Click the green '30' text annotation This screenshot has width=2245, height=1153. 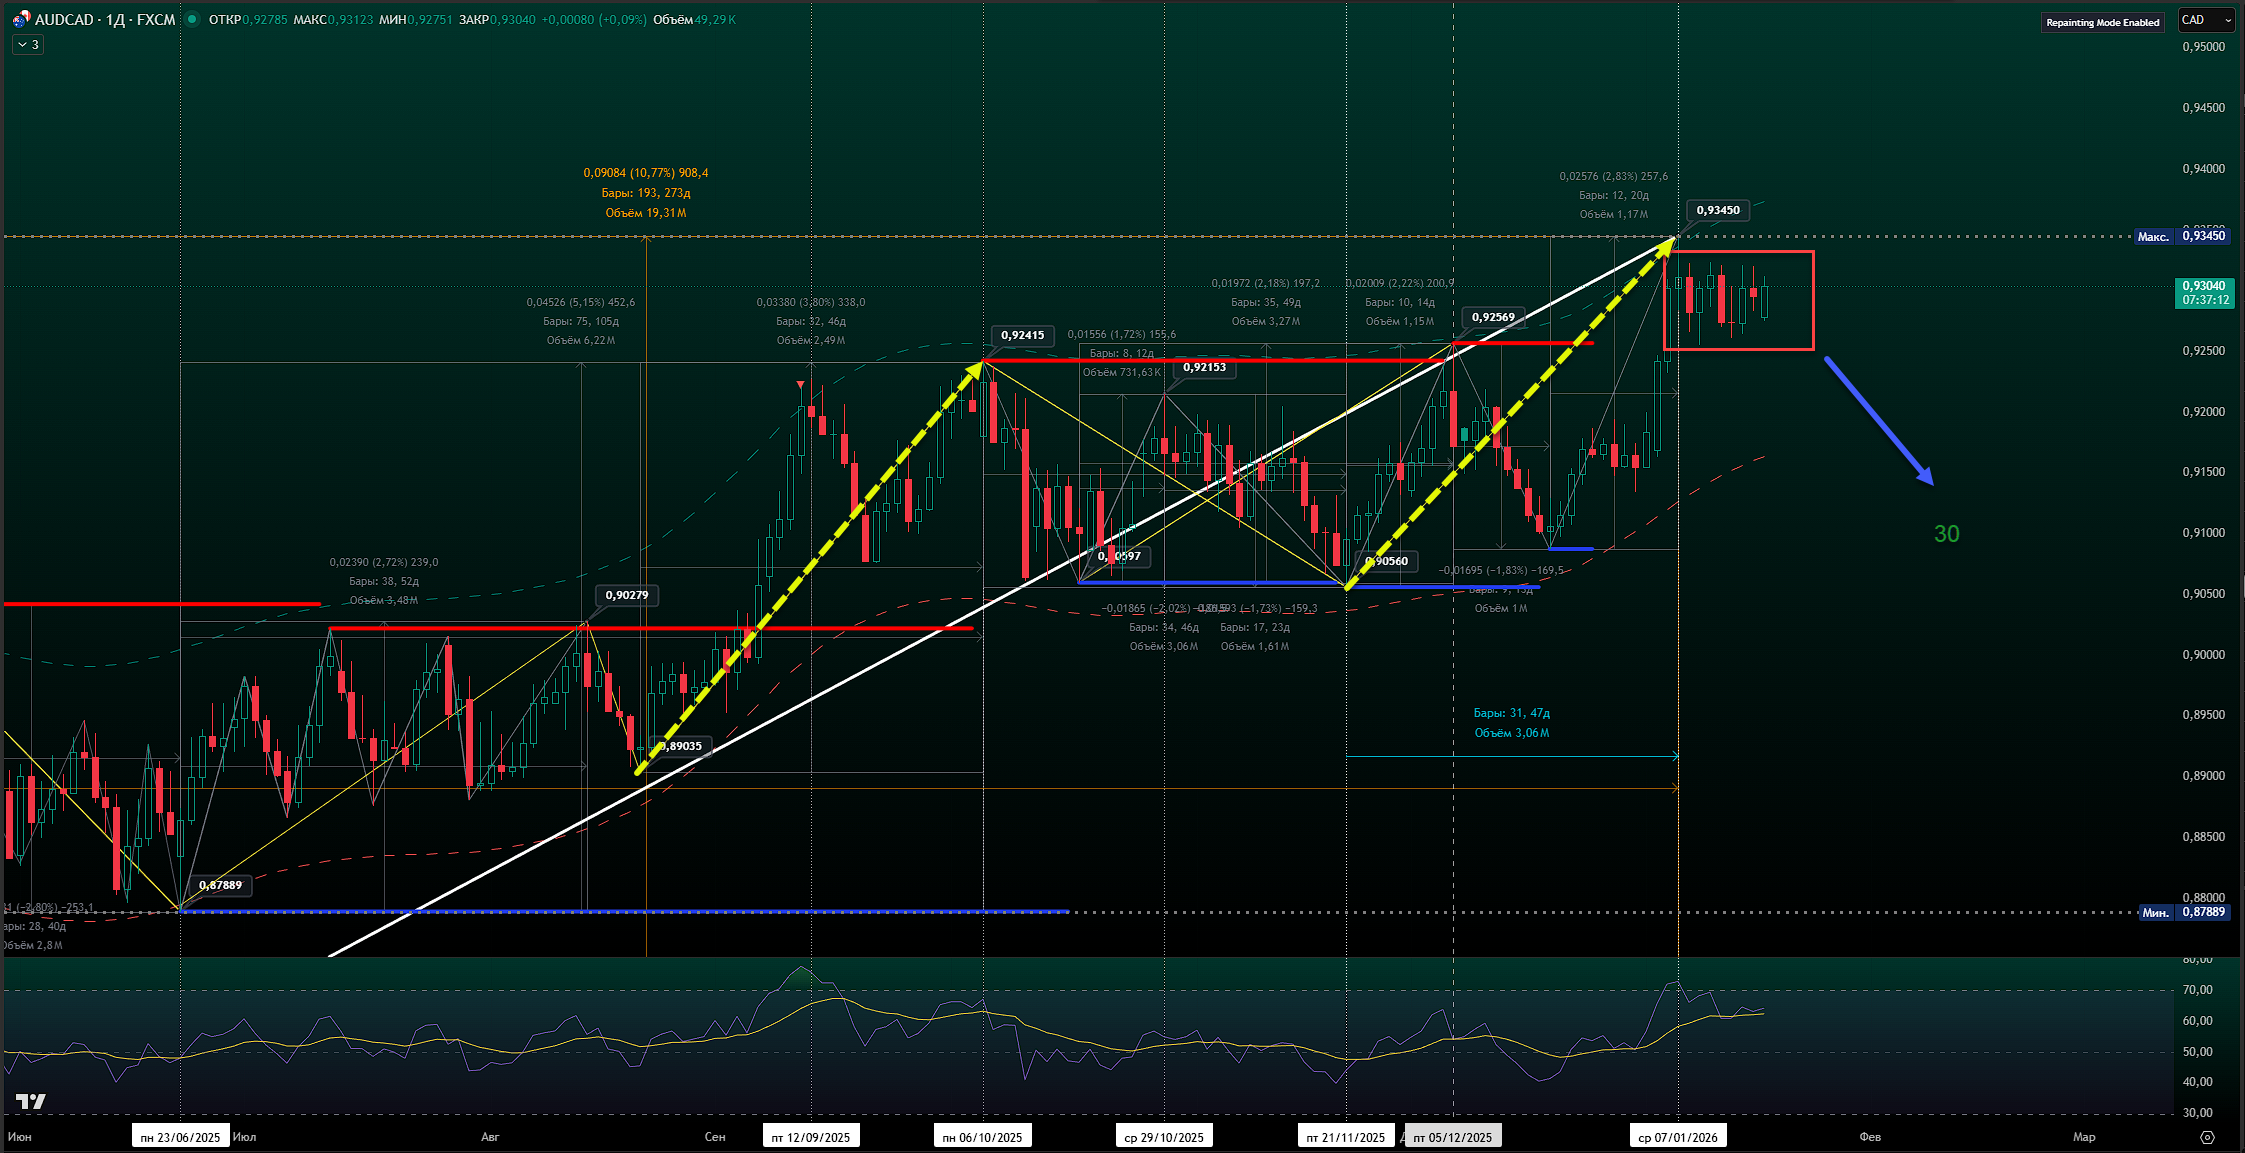pyautogui.click(x=1946, y=534)
